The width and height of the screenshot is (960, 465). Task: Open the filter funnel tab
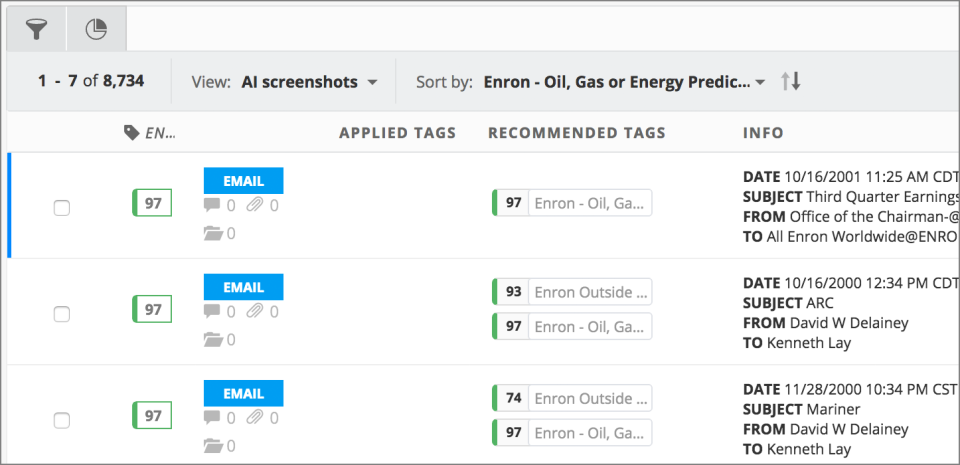click(x=36, y=30)
